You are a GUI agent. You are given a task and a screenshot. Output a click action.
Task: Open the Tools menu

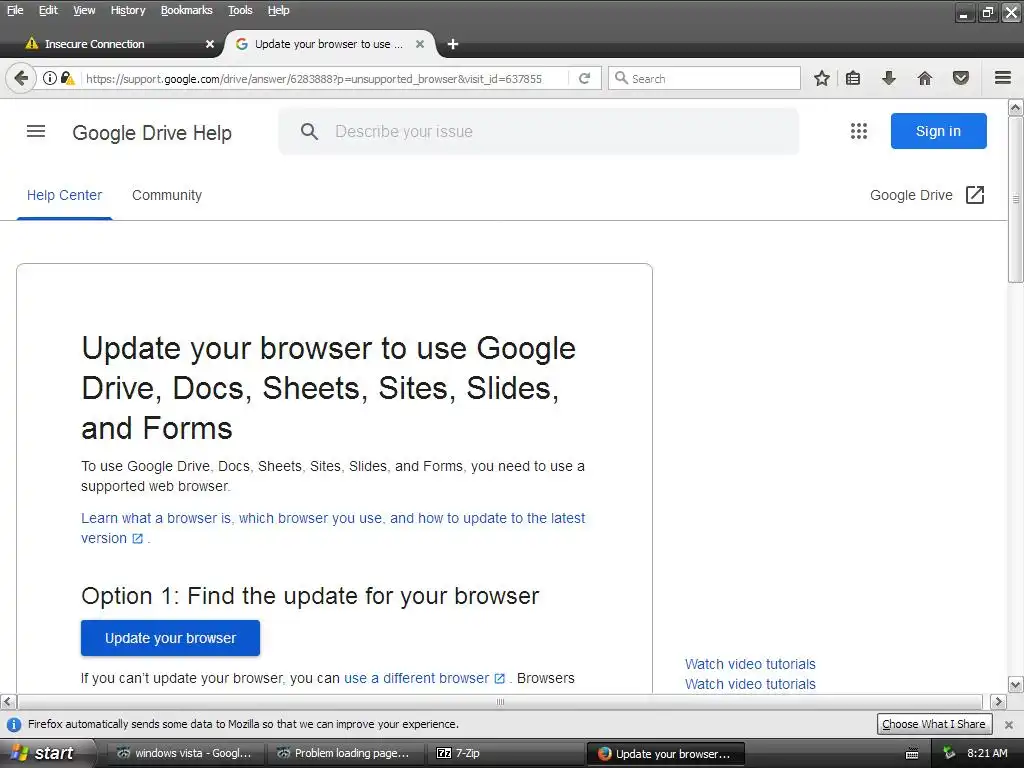point(240,10)
